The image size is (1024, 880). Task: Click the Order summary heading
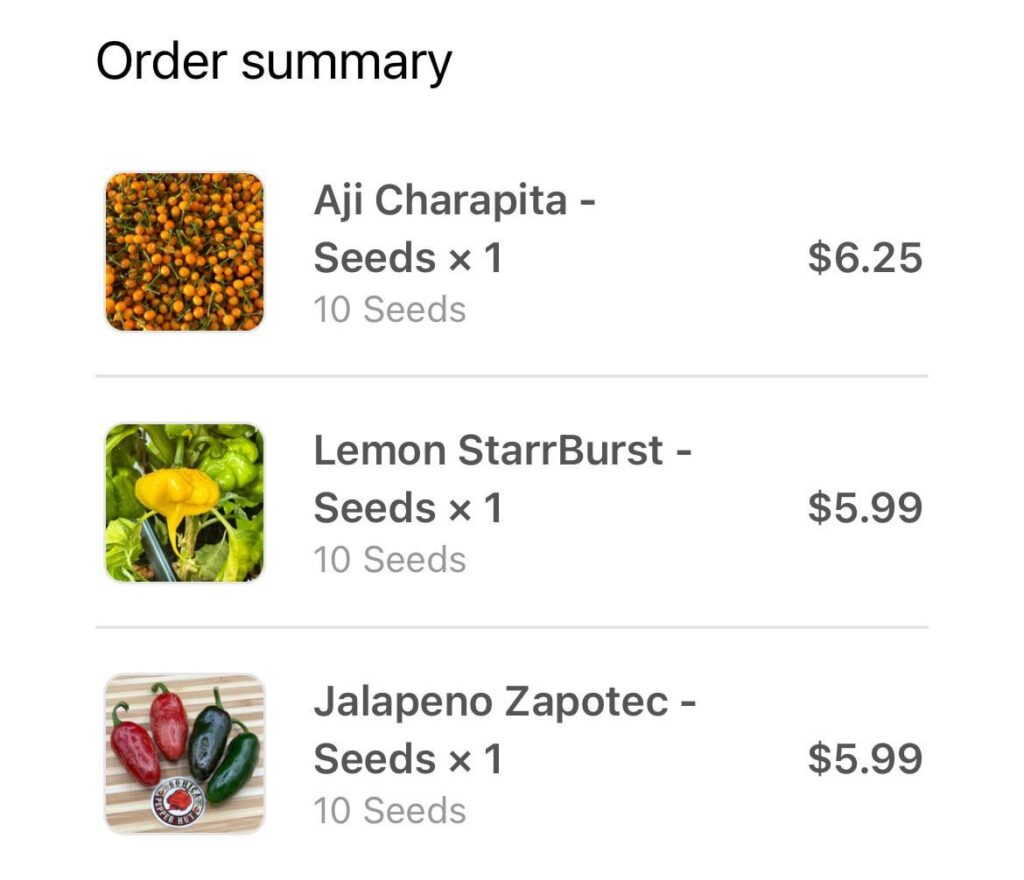click(x=272, y=60)
